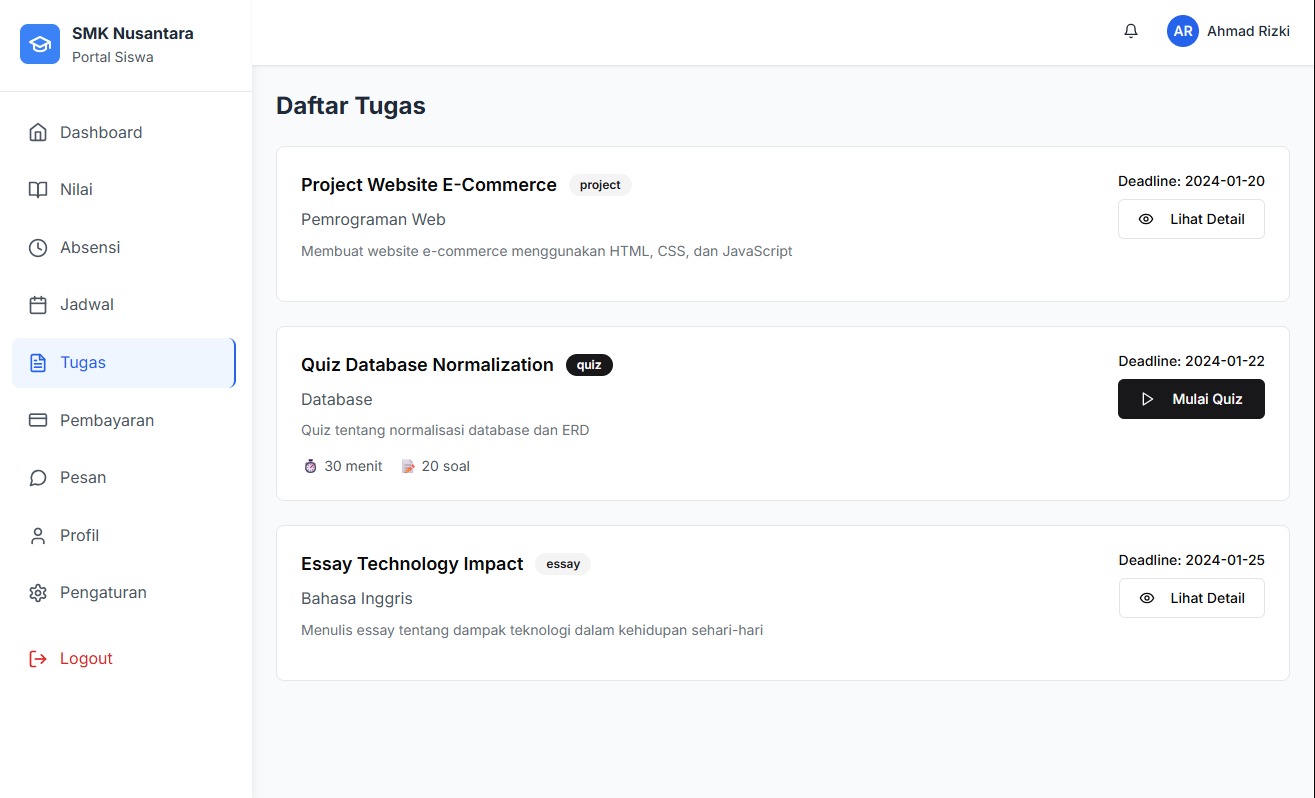1315x798 pixels.
Task: Log out using the Logout link
Action: pyautogui.click(x=86, y=659)
